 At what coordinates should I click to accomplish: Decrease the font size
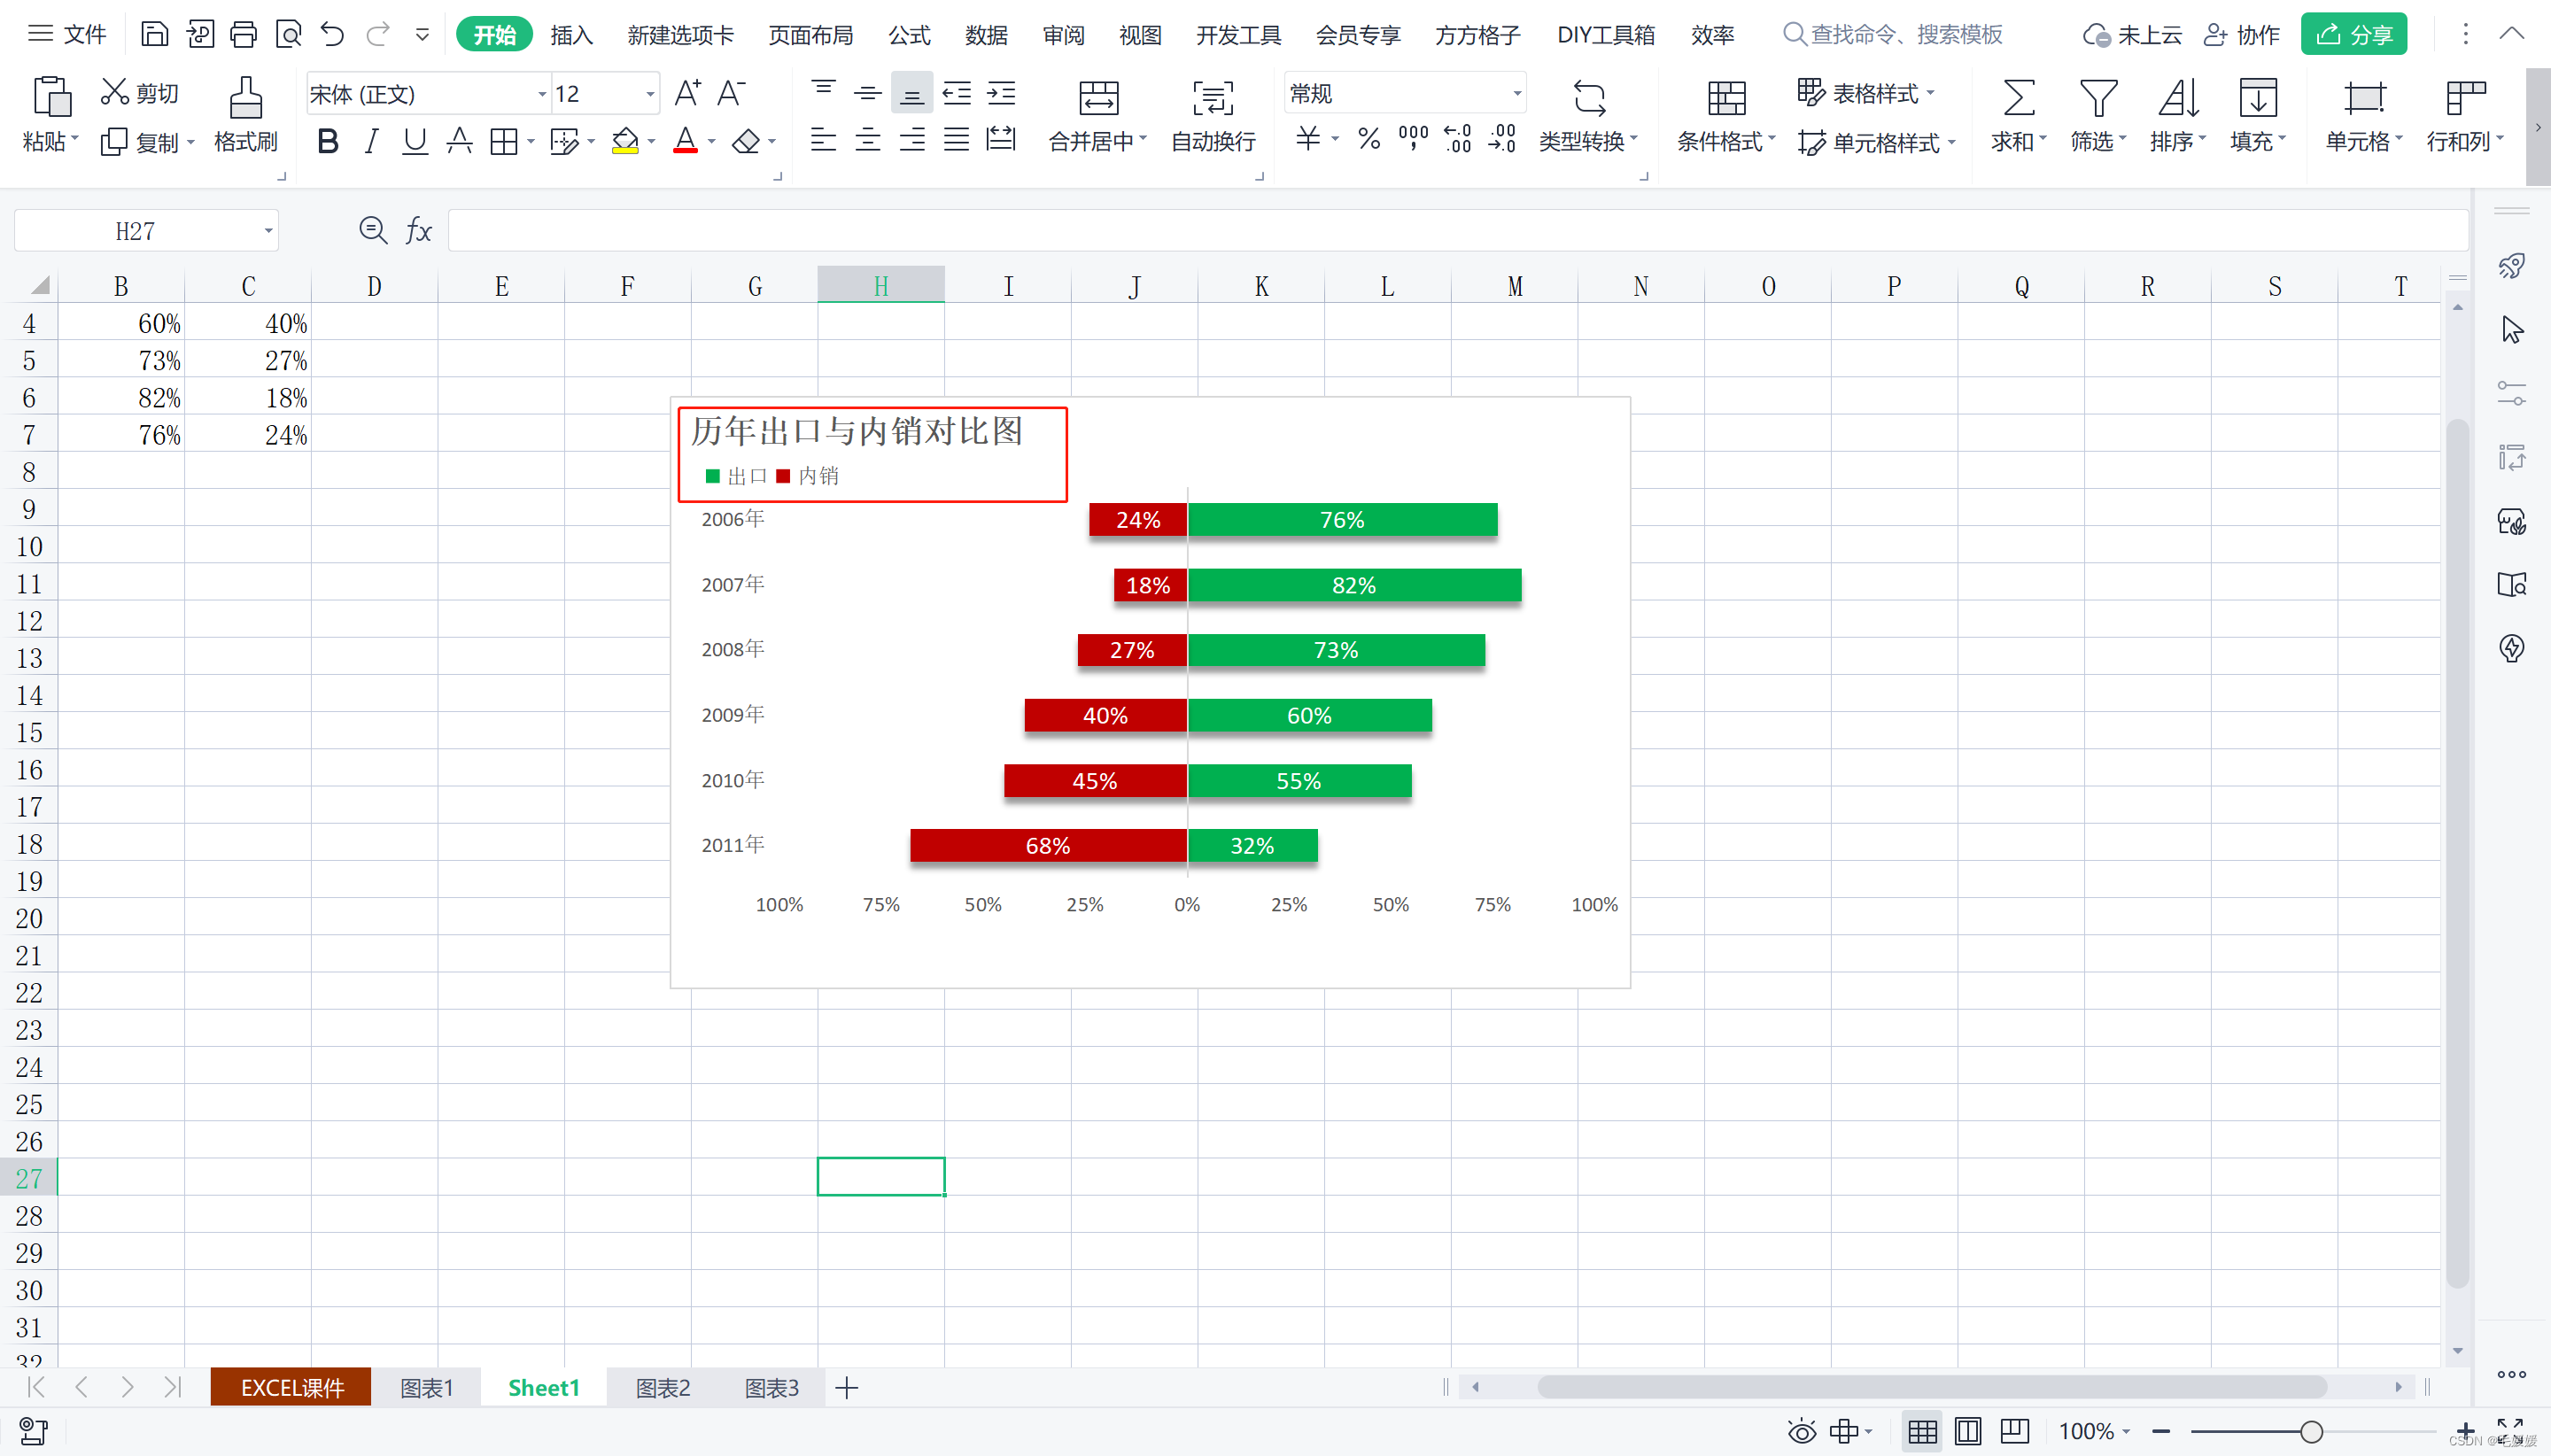point(731,93)
